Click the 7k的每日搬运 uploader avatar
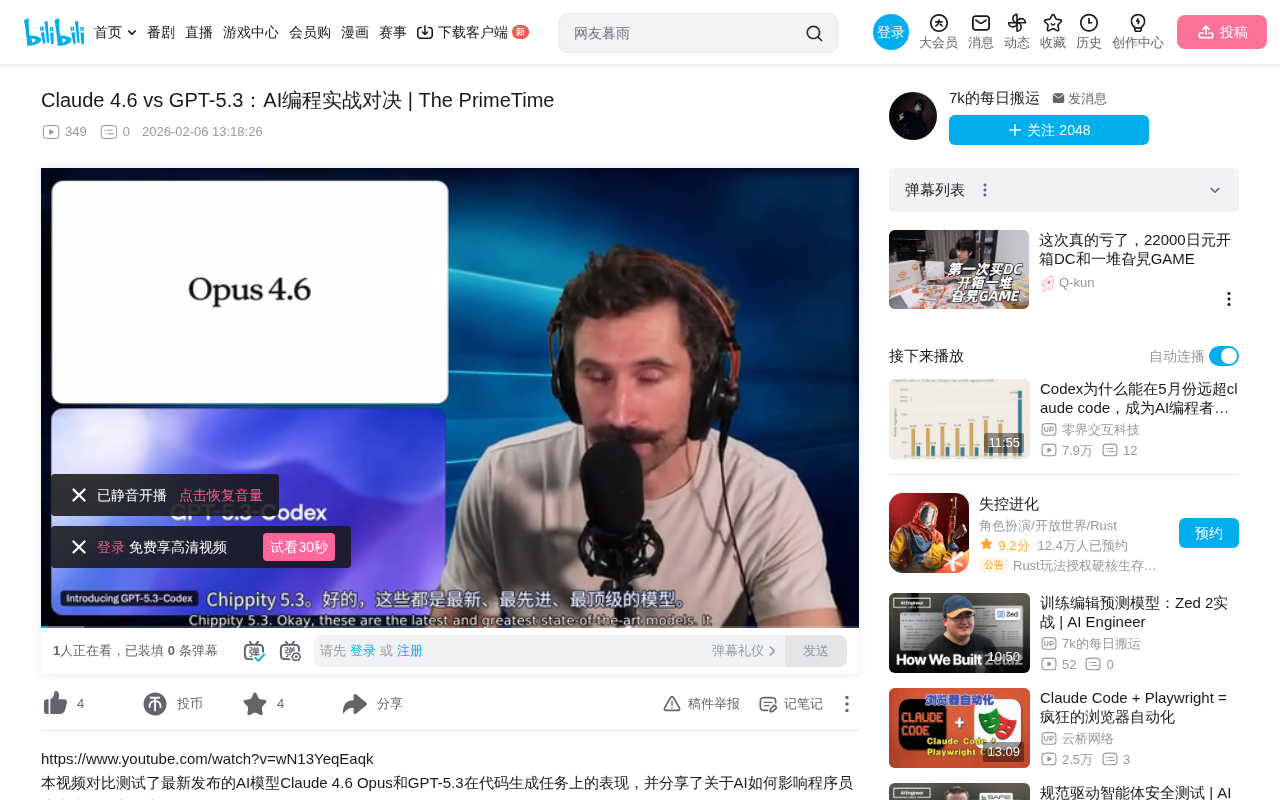Viewport: 1280px width, 800px height. pos(913,116)
